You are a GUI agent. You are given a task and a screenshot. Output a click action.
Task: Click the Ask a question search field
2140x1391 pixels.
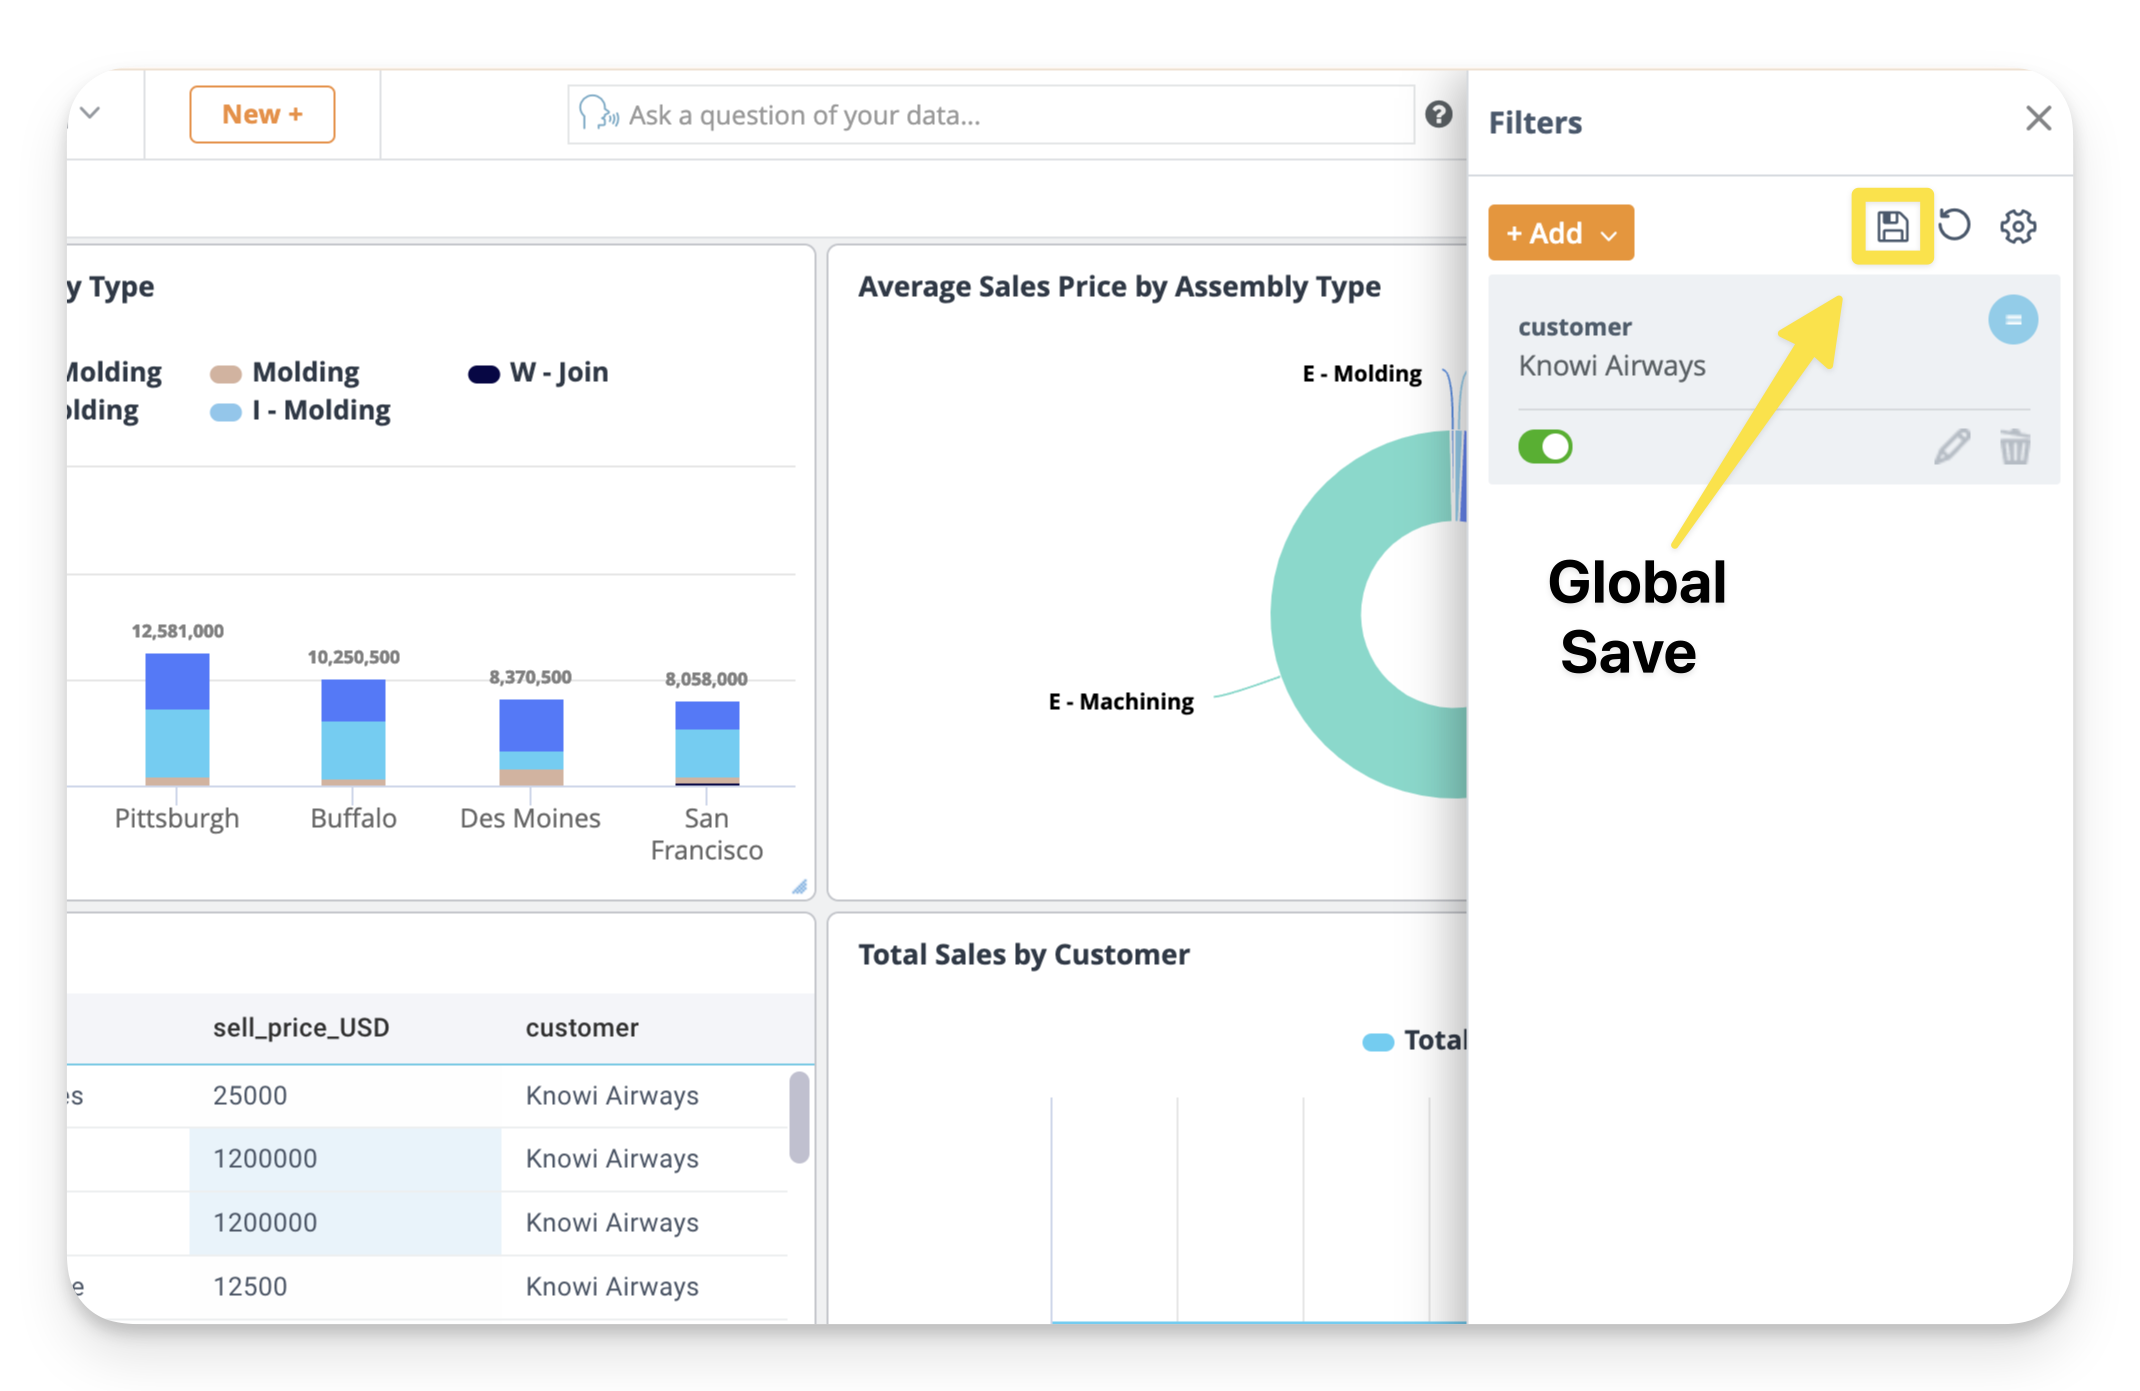(990, 115)
